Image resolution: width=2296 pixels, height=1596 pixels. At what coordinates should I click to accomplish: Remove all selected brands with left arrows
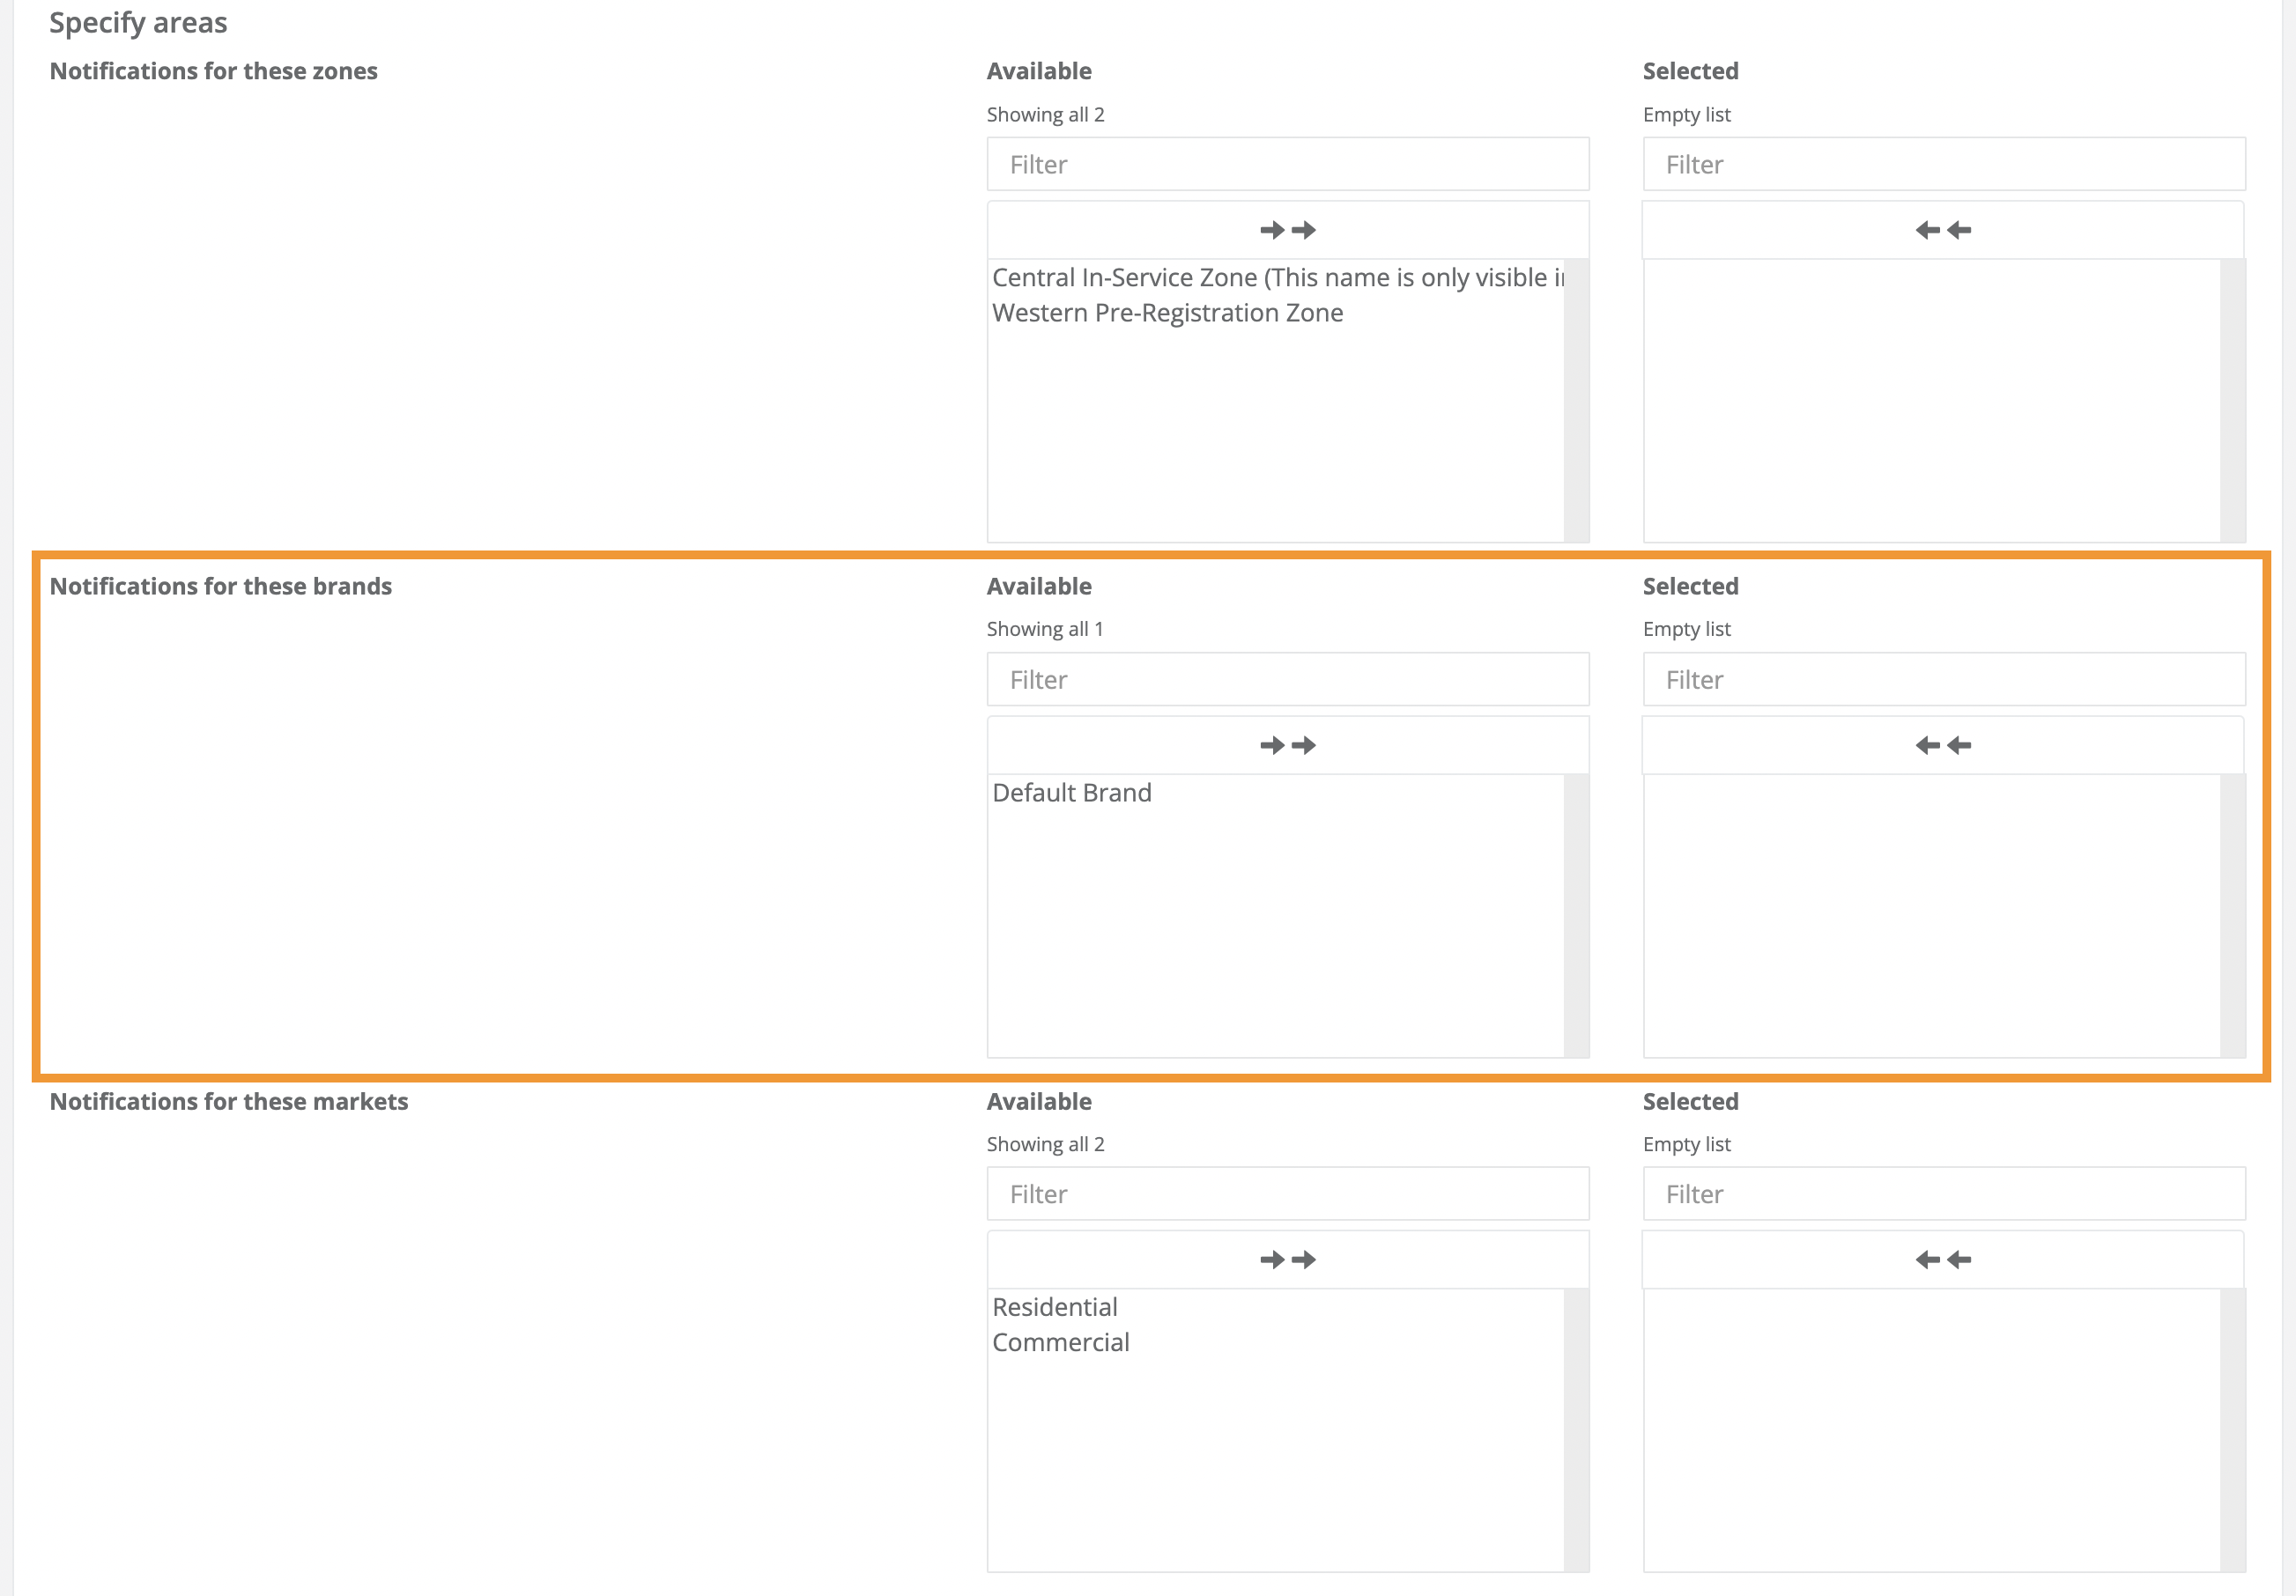1942,745
